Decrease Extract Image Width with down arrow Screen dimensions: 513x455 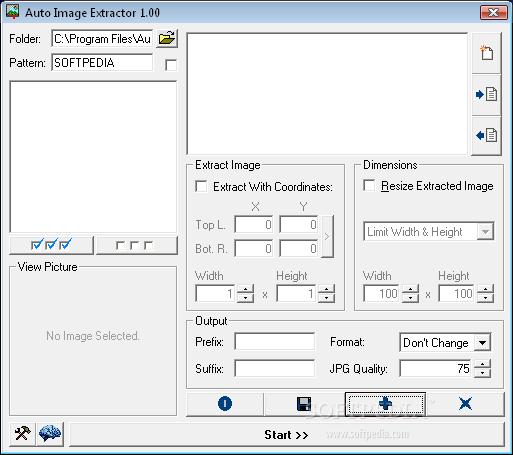pos(245,298)
